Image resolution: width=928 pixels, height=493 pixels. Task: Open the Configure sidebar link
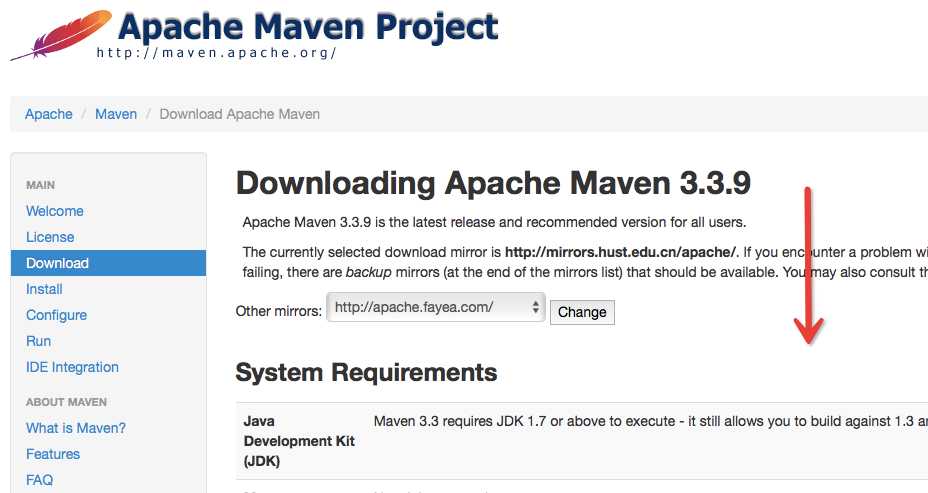click(x=56, y=315)
